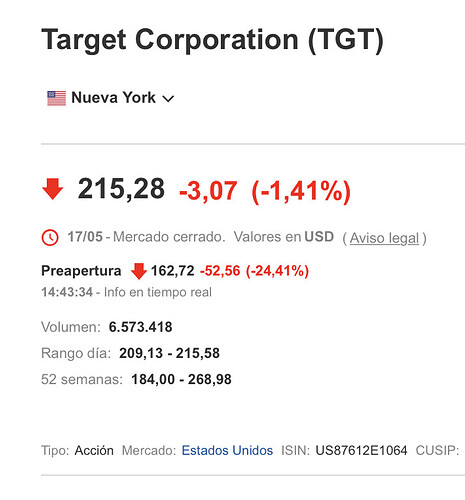465x500 pixels.
Task: Click the red arrow next to Preapertura
Action: click(139, 271)
